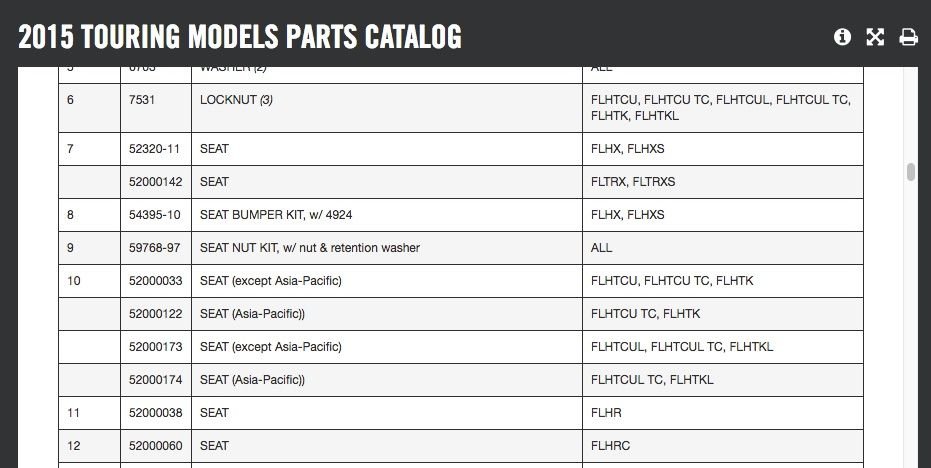Click the LOCKNUT (3) description cell

237,100
